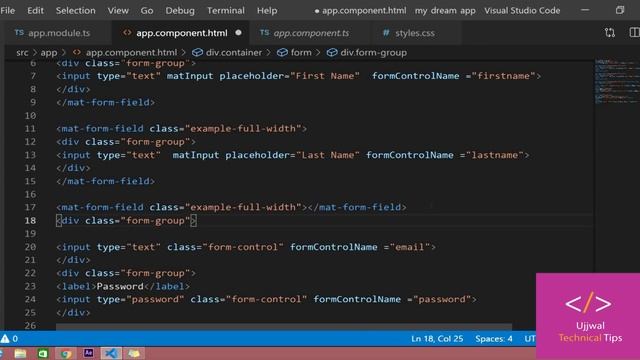Image resolution: width=640 pixels, height=360 pixels.
Task: Open the File menu
Action: [x=7, y=11]
